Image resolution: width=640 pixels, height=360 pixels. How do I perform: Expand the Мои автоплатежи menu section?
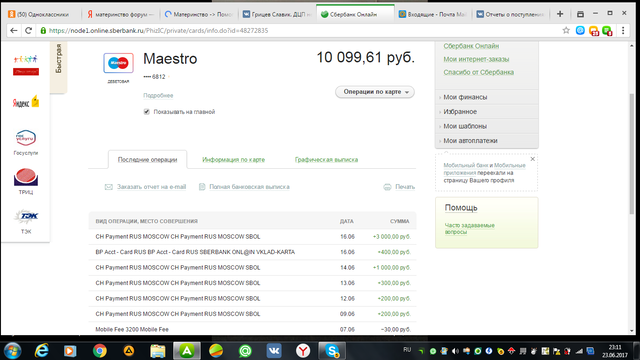click(487, 140)
